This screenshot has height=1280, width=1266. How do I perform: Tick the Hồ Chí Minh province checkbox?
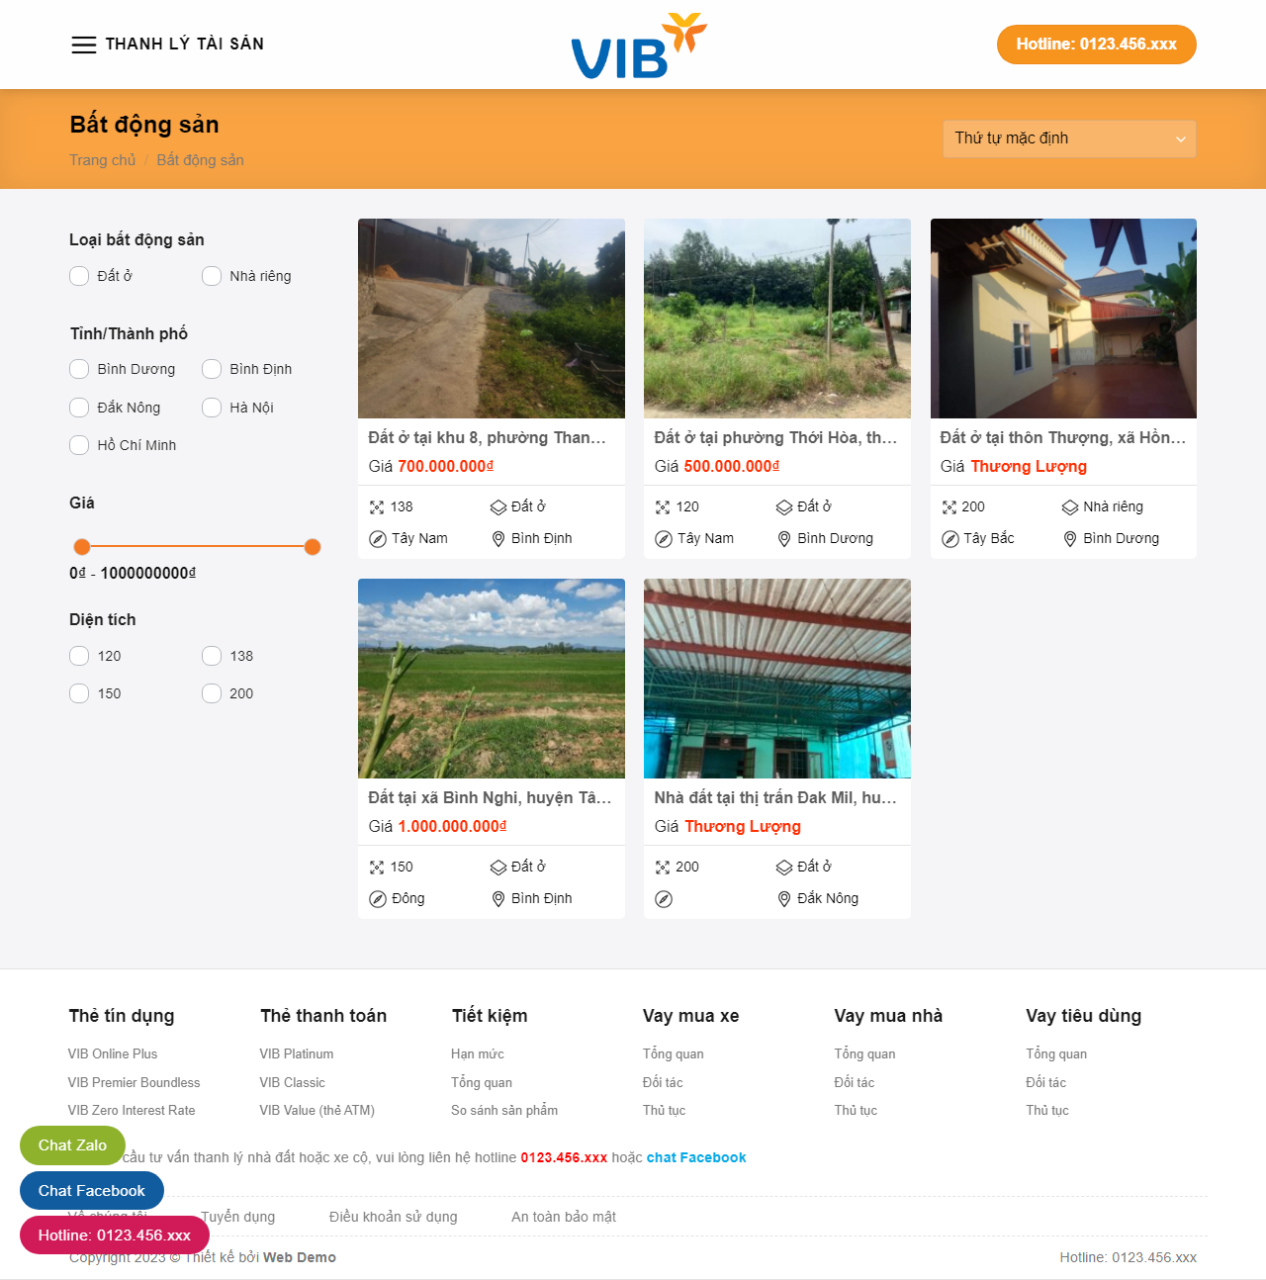(x=79, y=445)
